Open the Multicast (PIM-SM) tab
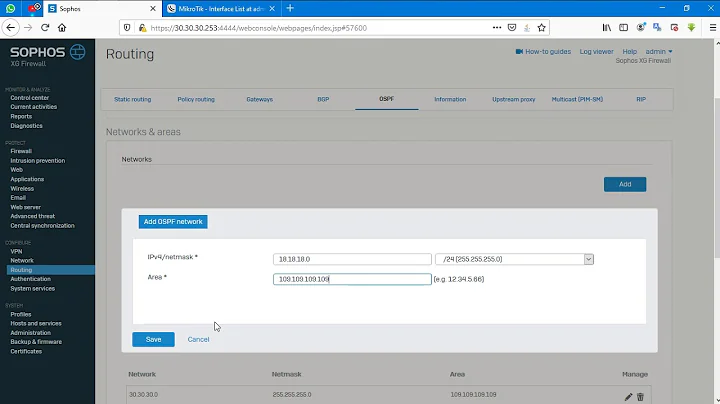720x404 pixels. pos(577,99)
